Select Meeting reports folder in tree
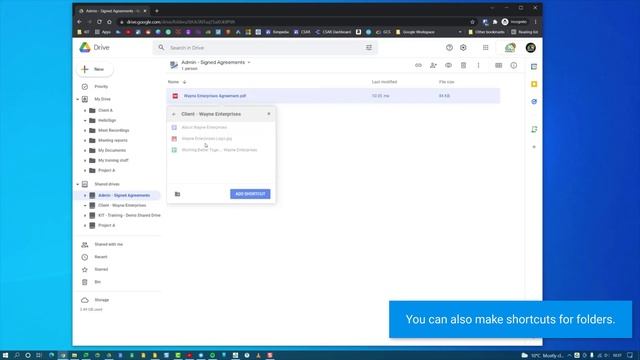Image resolution: width=640 pixels, height=360 pixels. tap(113, 140)
